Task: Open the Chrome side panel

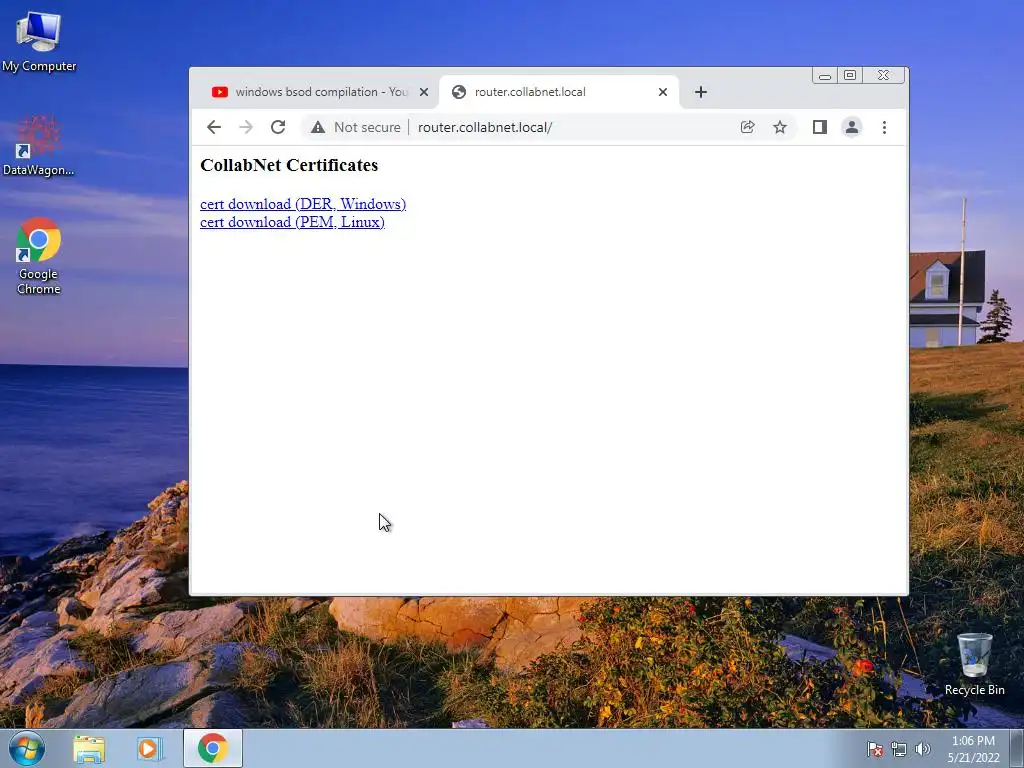Action: [x=820, y=127]
